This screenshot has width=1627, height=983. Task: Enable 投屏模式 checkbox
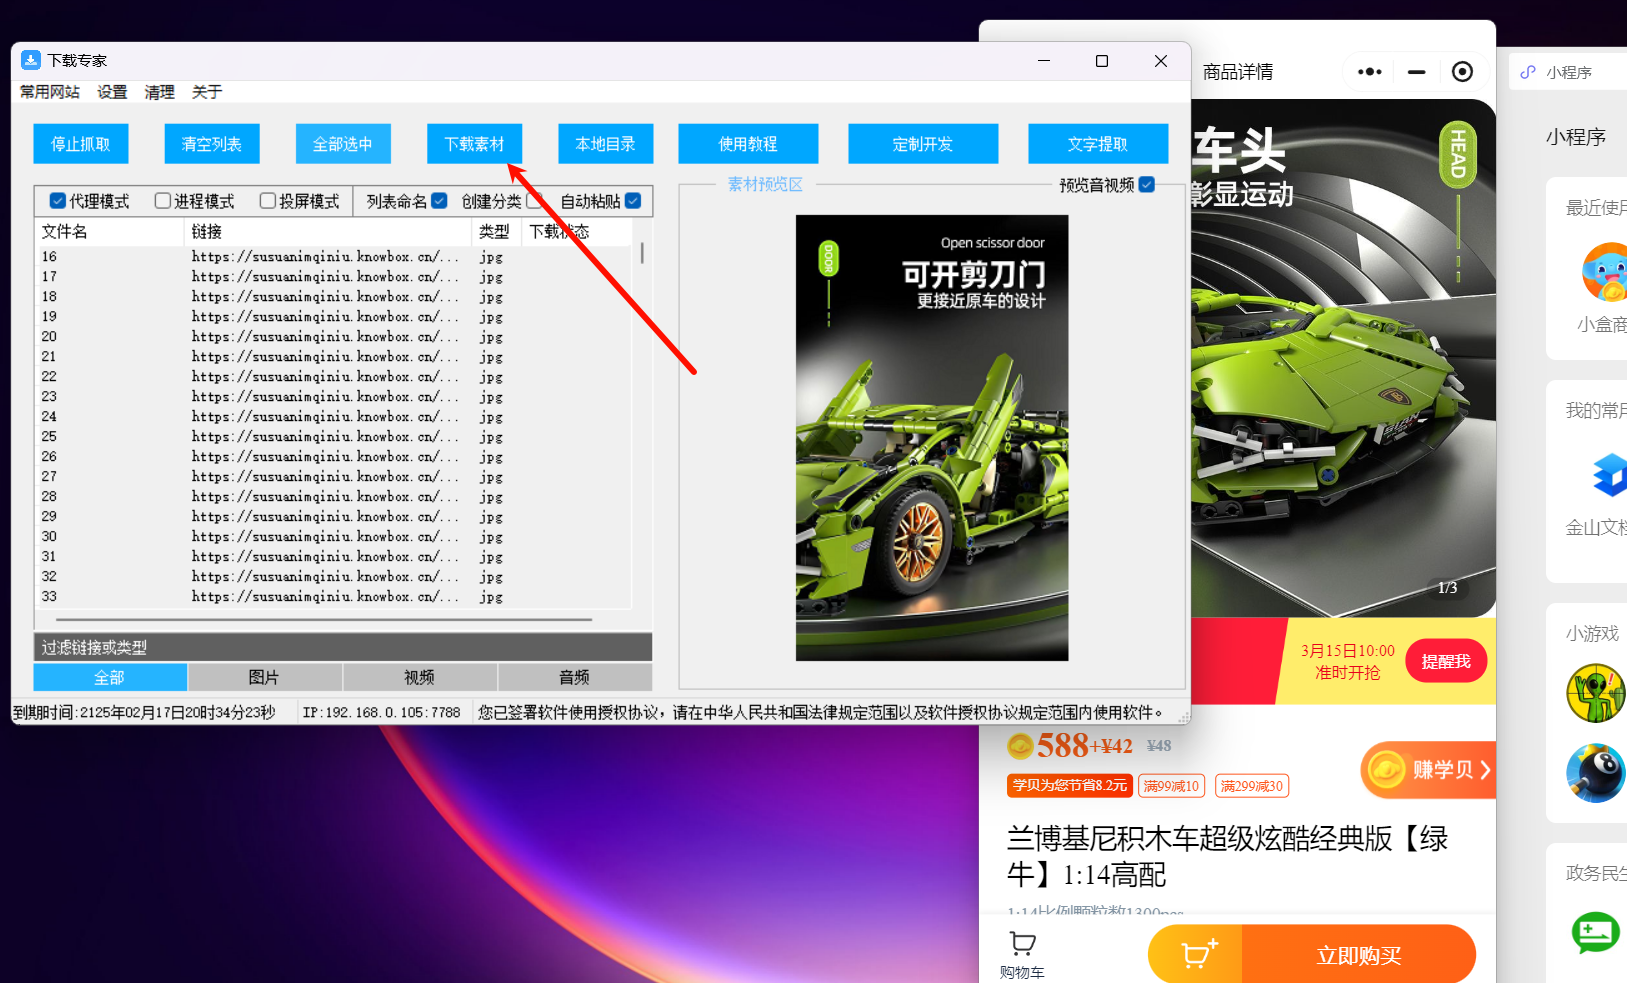pos(268,201)
